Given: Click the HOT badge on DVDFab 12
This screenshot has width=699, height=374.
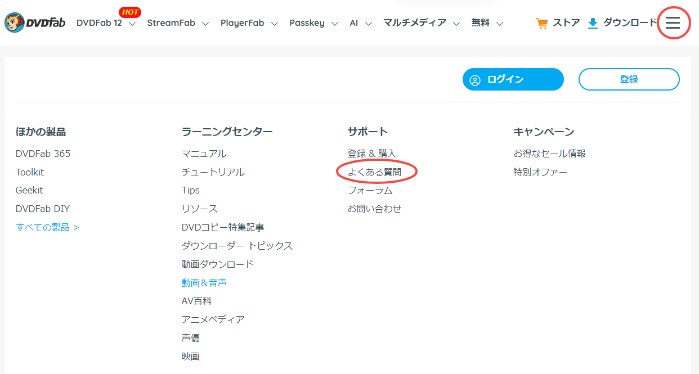Looking at the screenshot, I should click(130, 12).
